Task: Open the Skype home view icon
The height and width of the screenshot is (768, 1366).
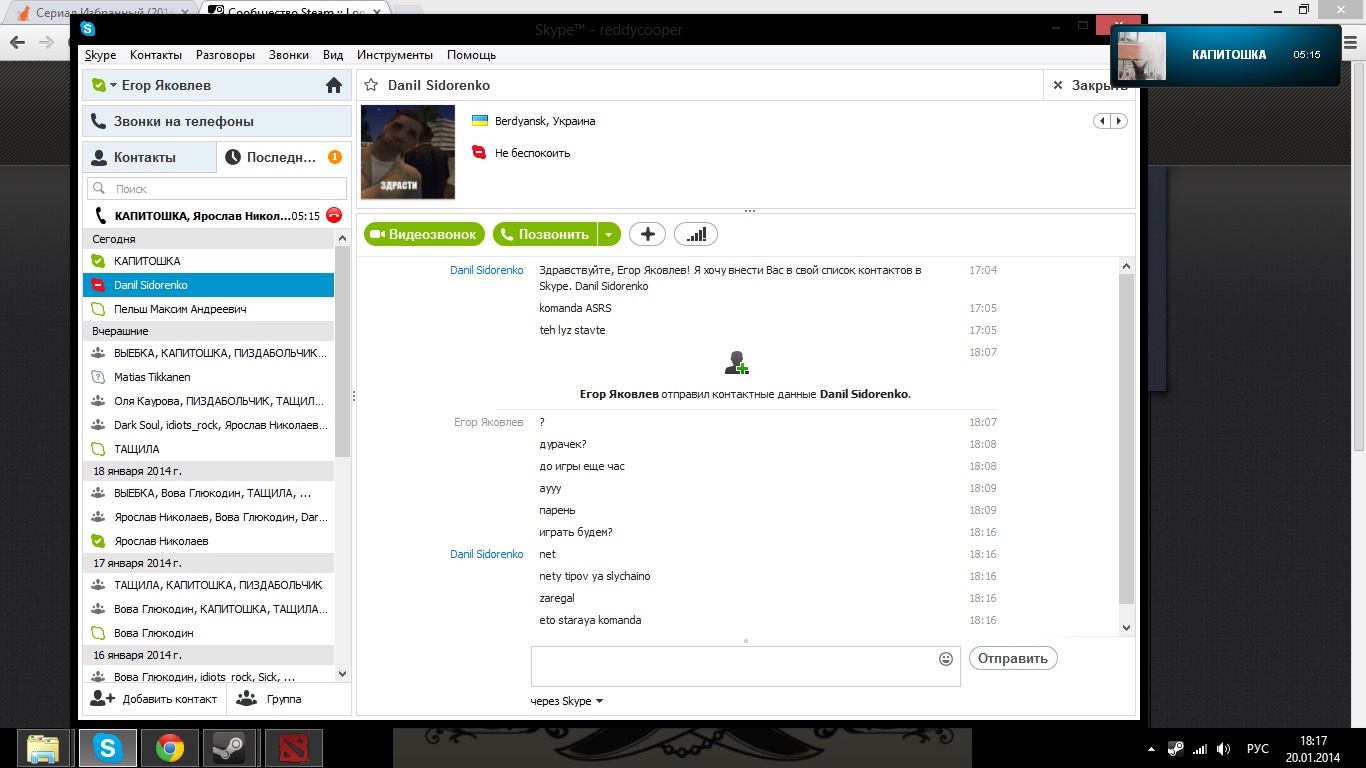Action: pyautogui.click(x=334, y=86)
